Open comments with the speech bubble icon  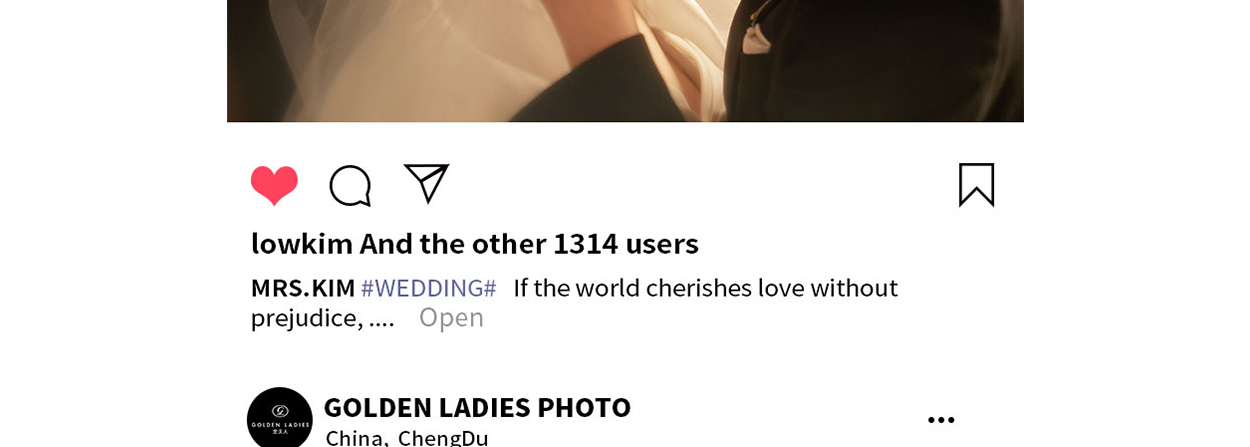coord(350,186)
